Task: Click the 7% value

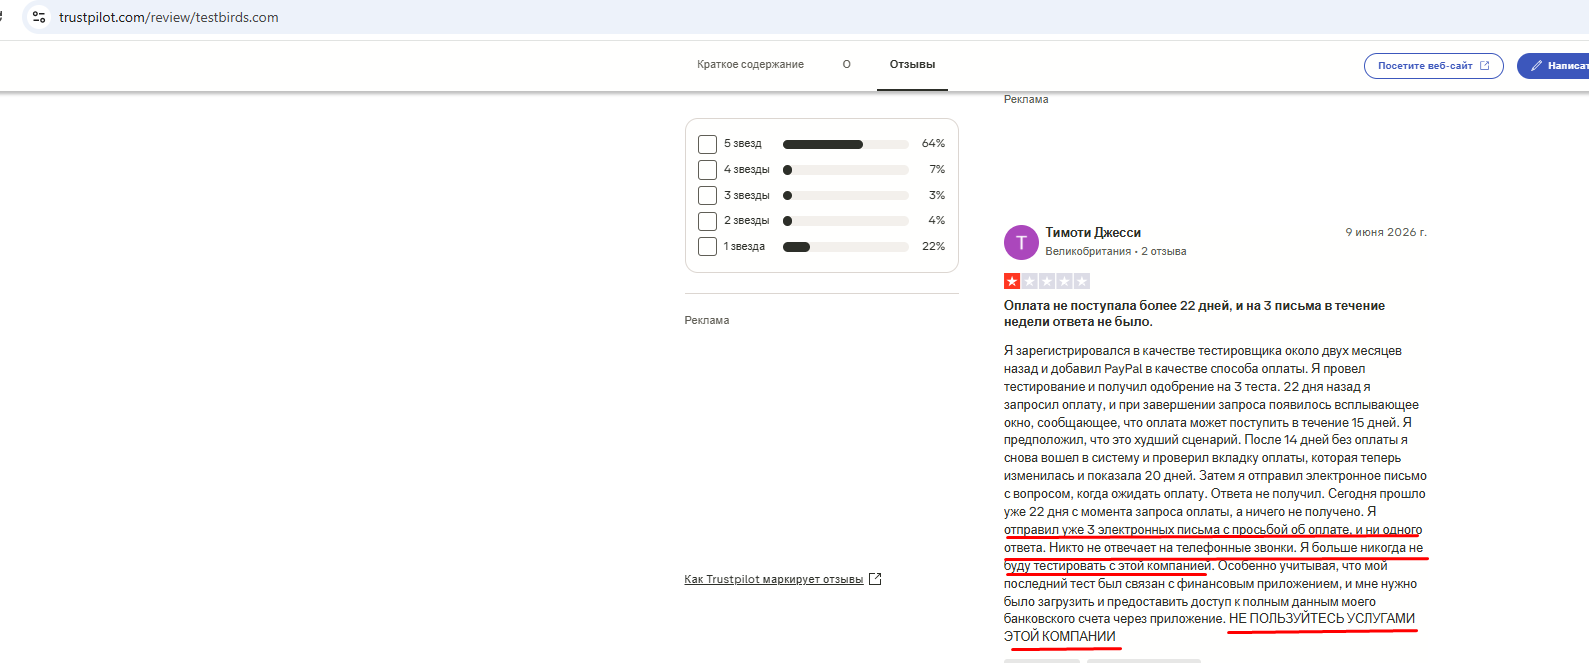Action: tap(937, 170)
